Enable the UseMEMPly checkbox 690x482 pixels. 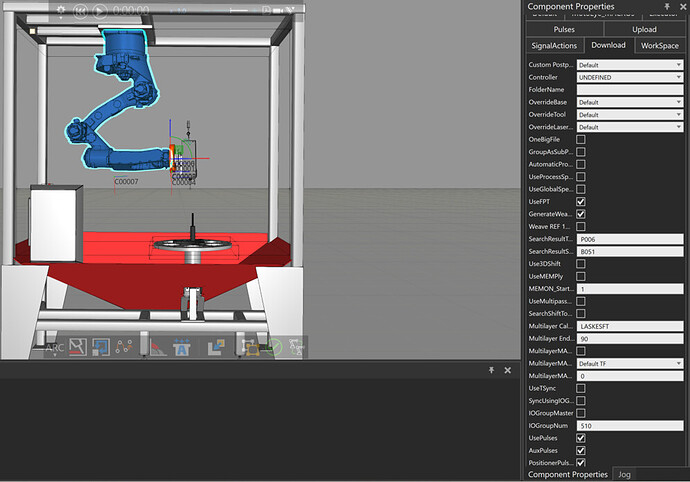tap(581, 276)
